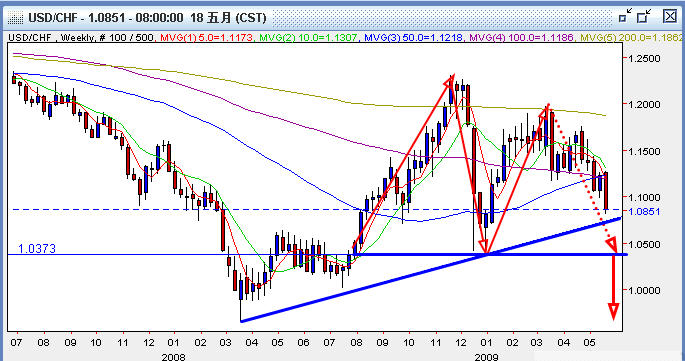Click the 1.0000 price axis label
The image size is (685, 361).
644,290
